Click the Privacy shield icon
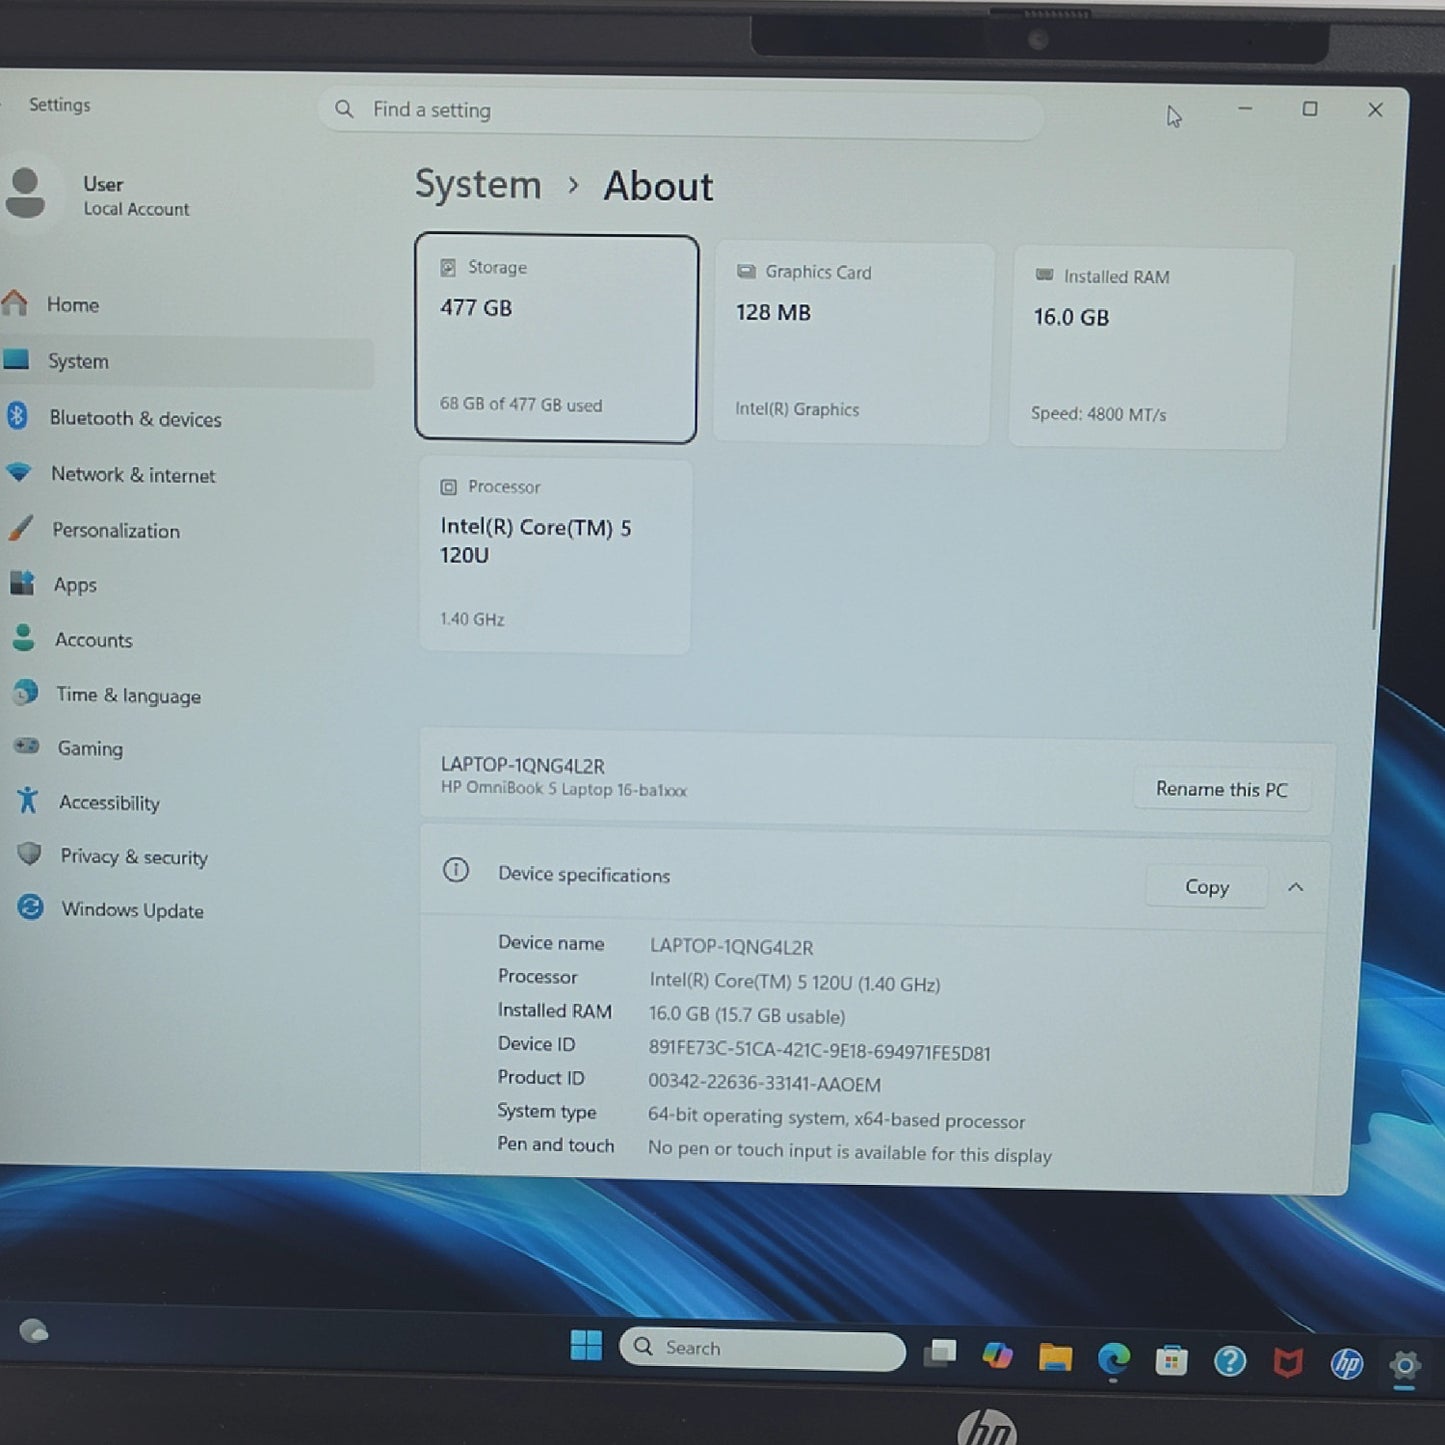Screen dimensions: 1445x1445 click(x=29, y=853)
